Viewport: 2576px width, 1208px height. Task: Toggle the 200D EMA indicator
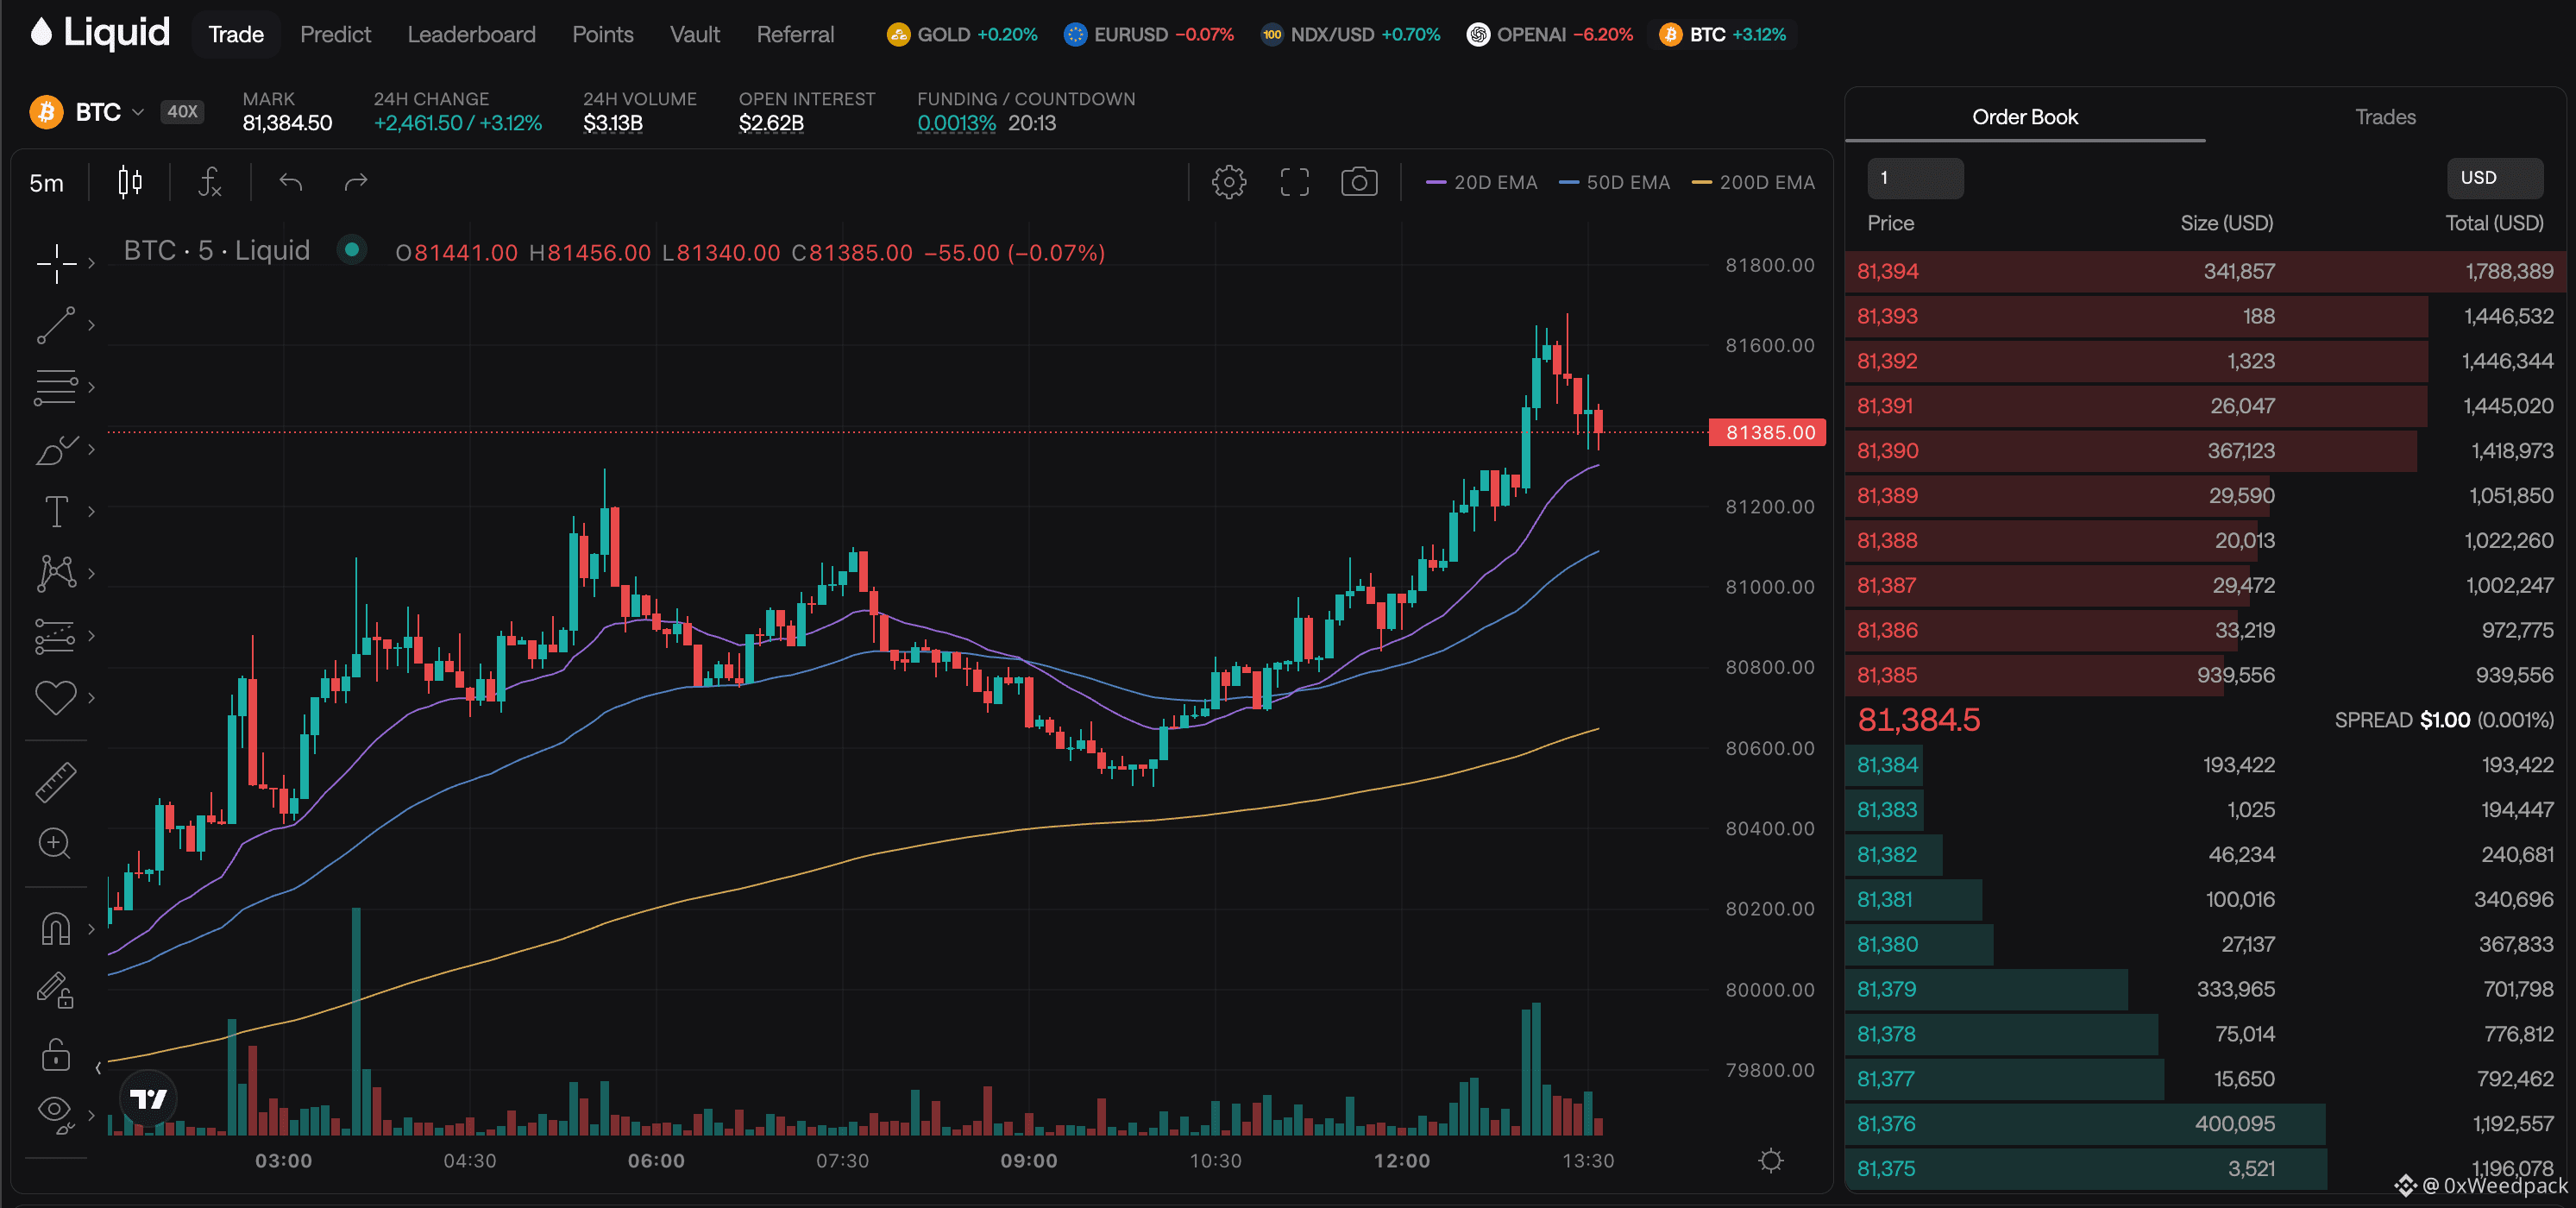pos(1752,182)
